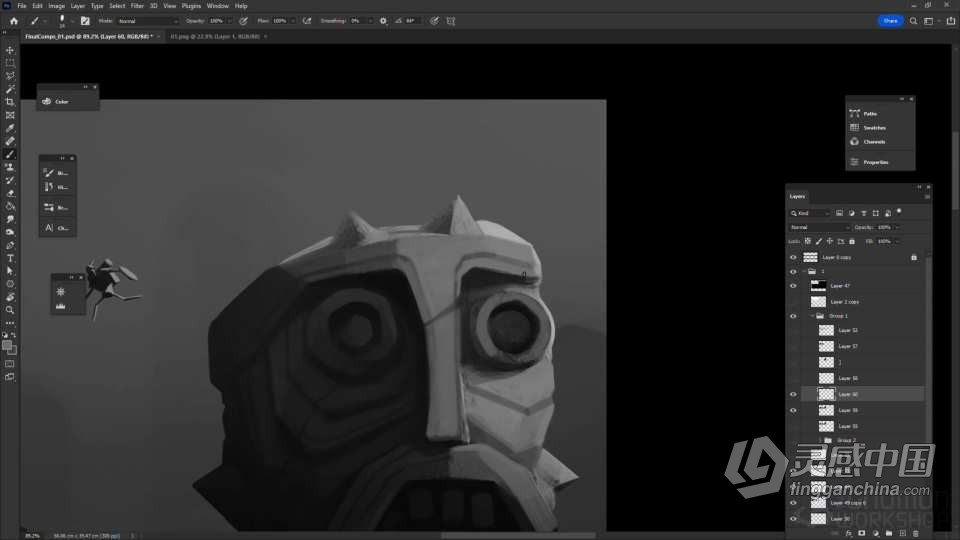Open the Search icon at top right
The width and height of the screenshot is (960, 540).
(x=913, y=21)
